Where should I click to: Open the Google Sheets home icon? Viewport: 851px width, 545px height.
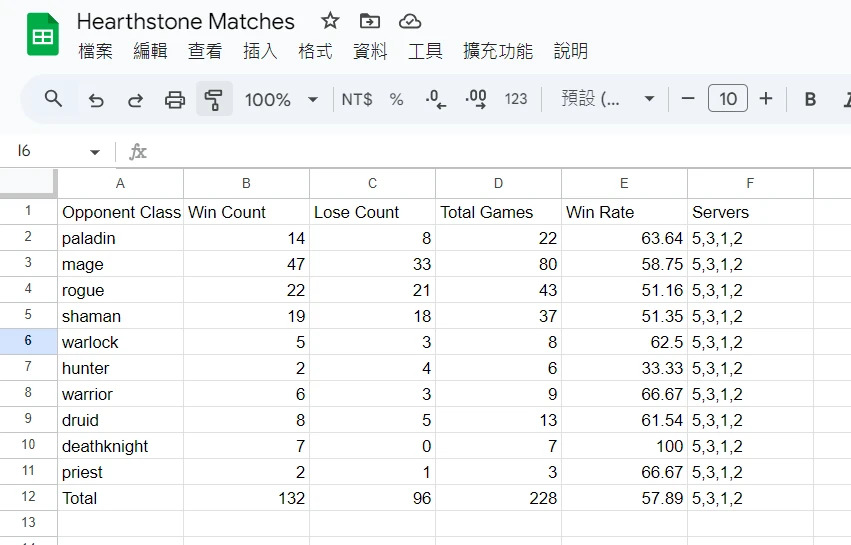[43, 35]
